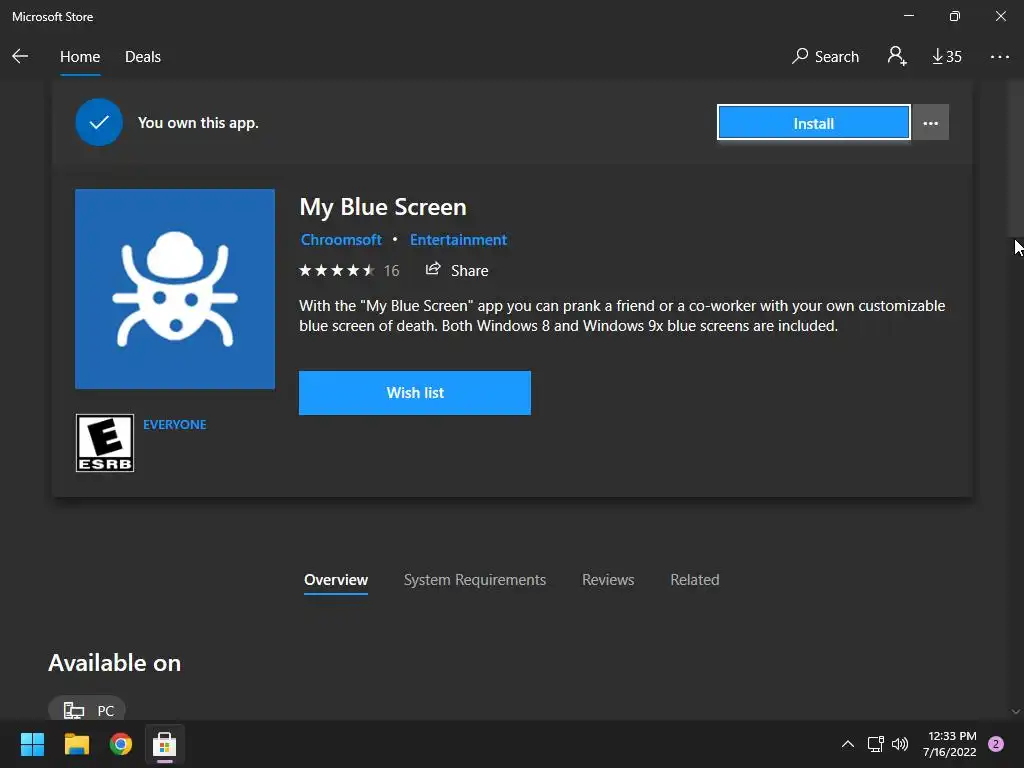Click the PC availability badge
1024x768 pixels.
click(87, 709)
